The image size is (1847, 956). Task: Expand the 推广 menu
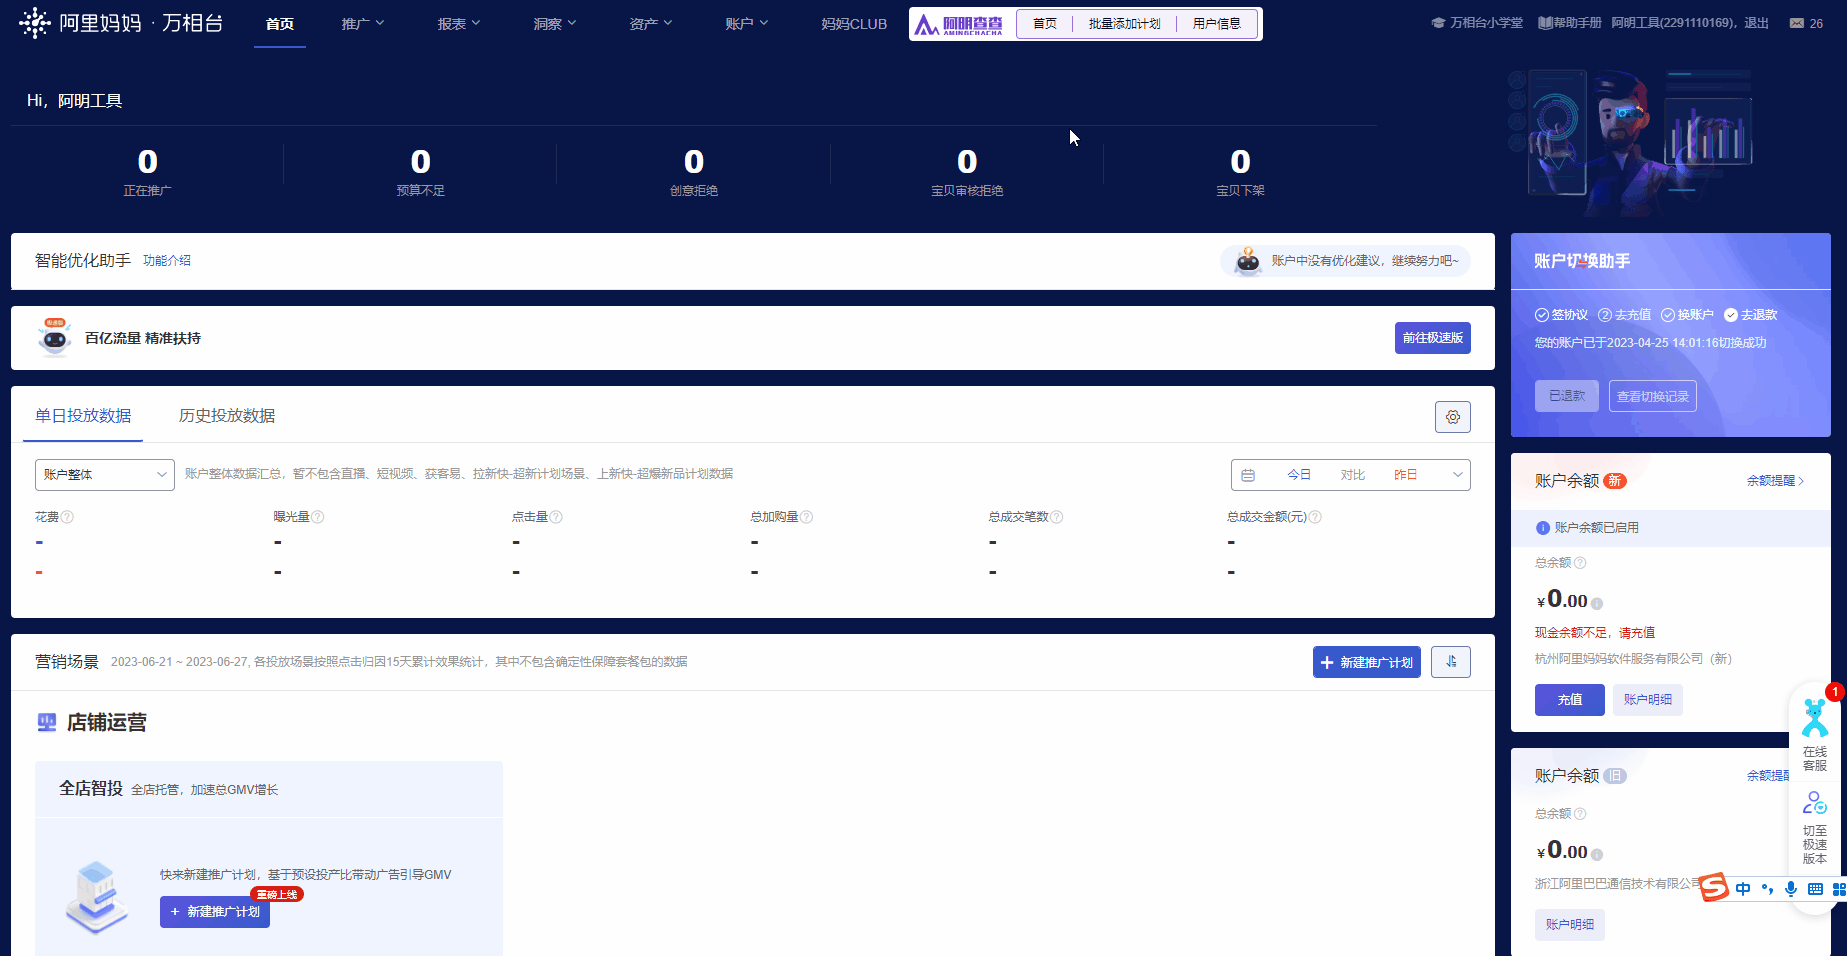coord(363,23)
